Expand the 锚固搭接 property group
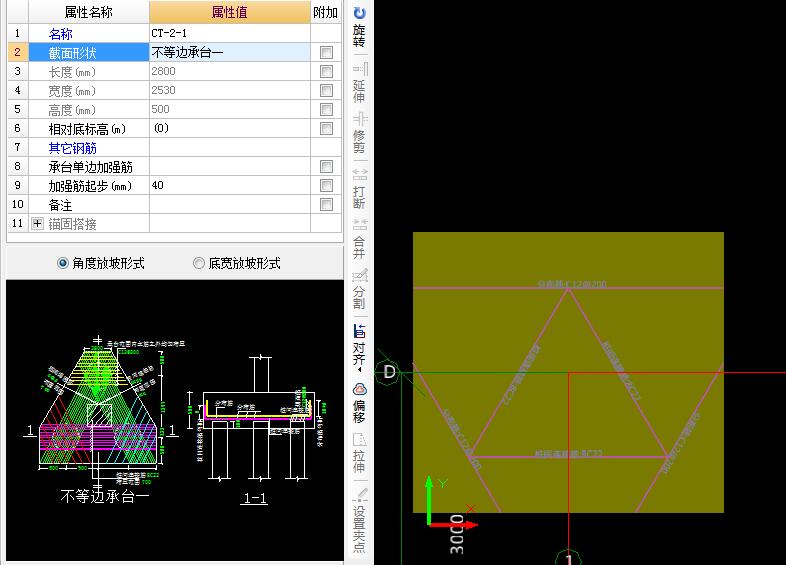The height and width of the screenshot is (565, 786). 38,224
